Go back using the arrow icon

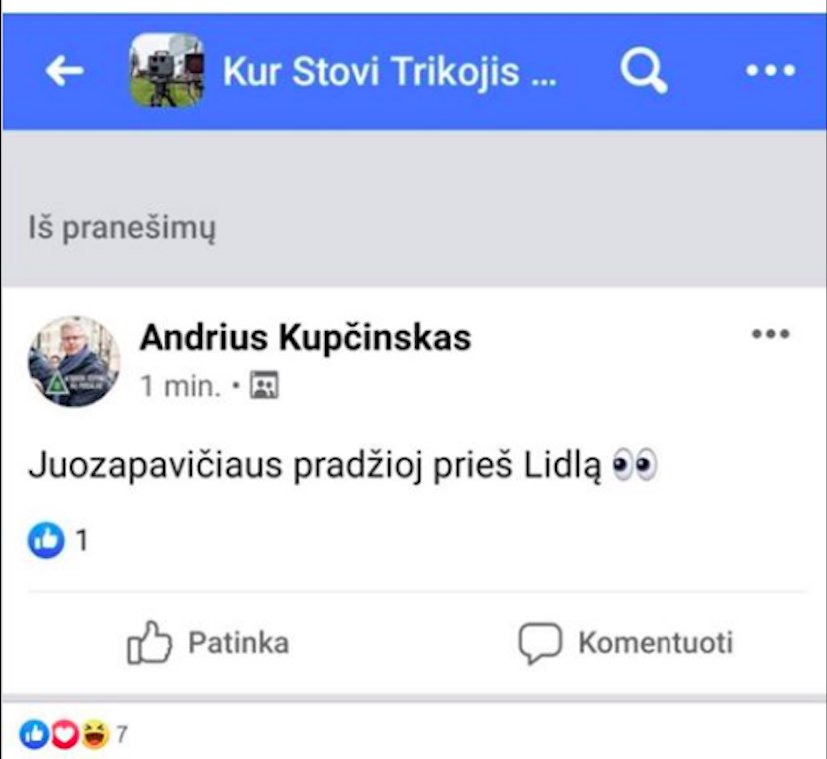(64, 71)
